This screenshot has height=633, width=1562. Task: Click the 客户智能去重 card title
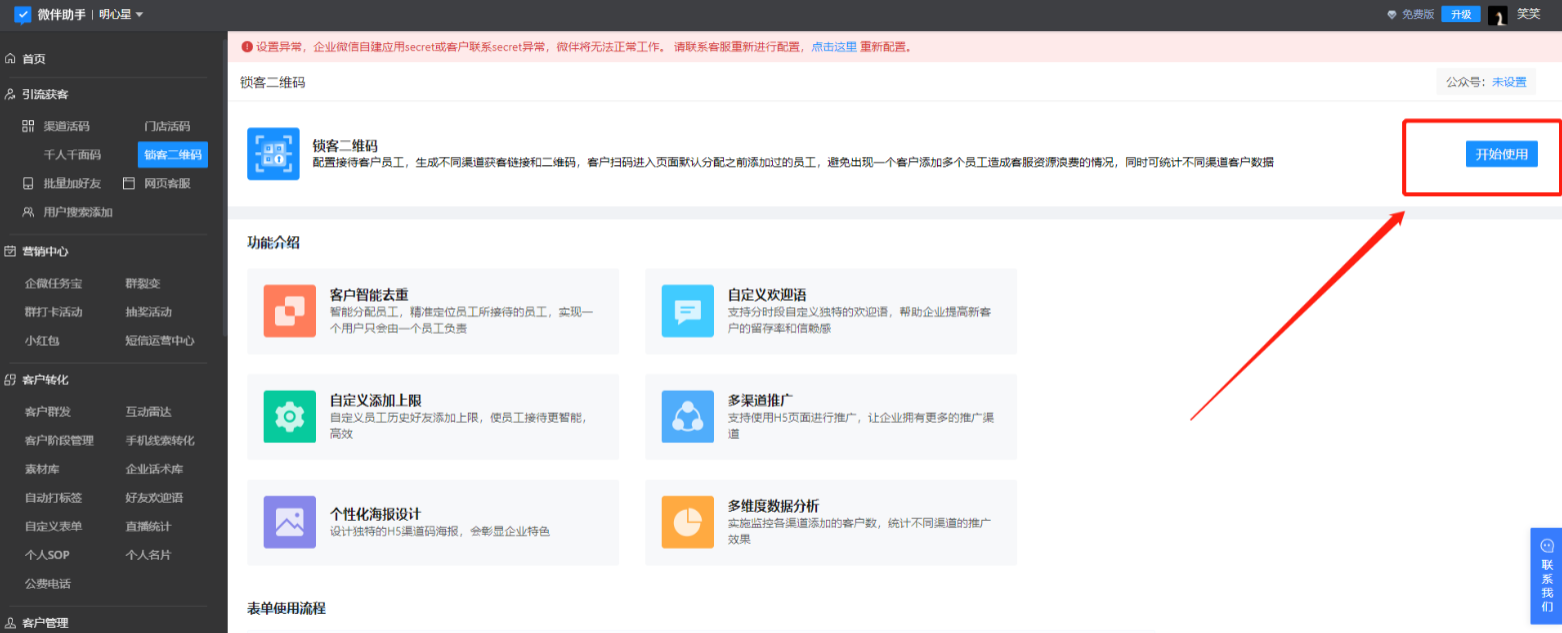click(369, 294)
